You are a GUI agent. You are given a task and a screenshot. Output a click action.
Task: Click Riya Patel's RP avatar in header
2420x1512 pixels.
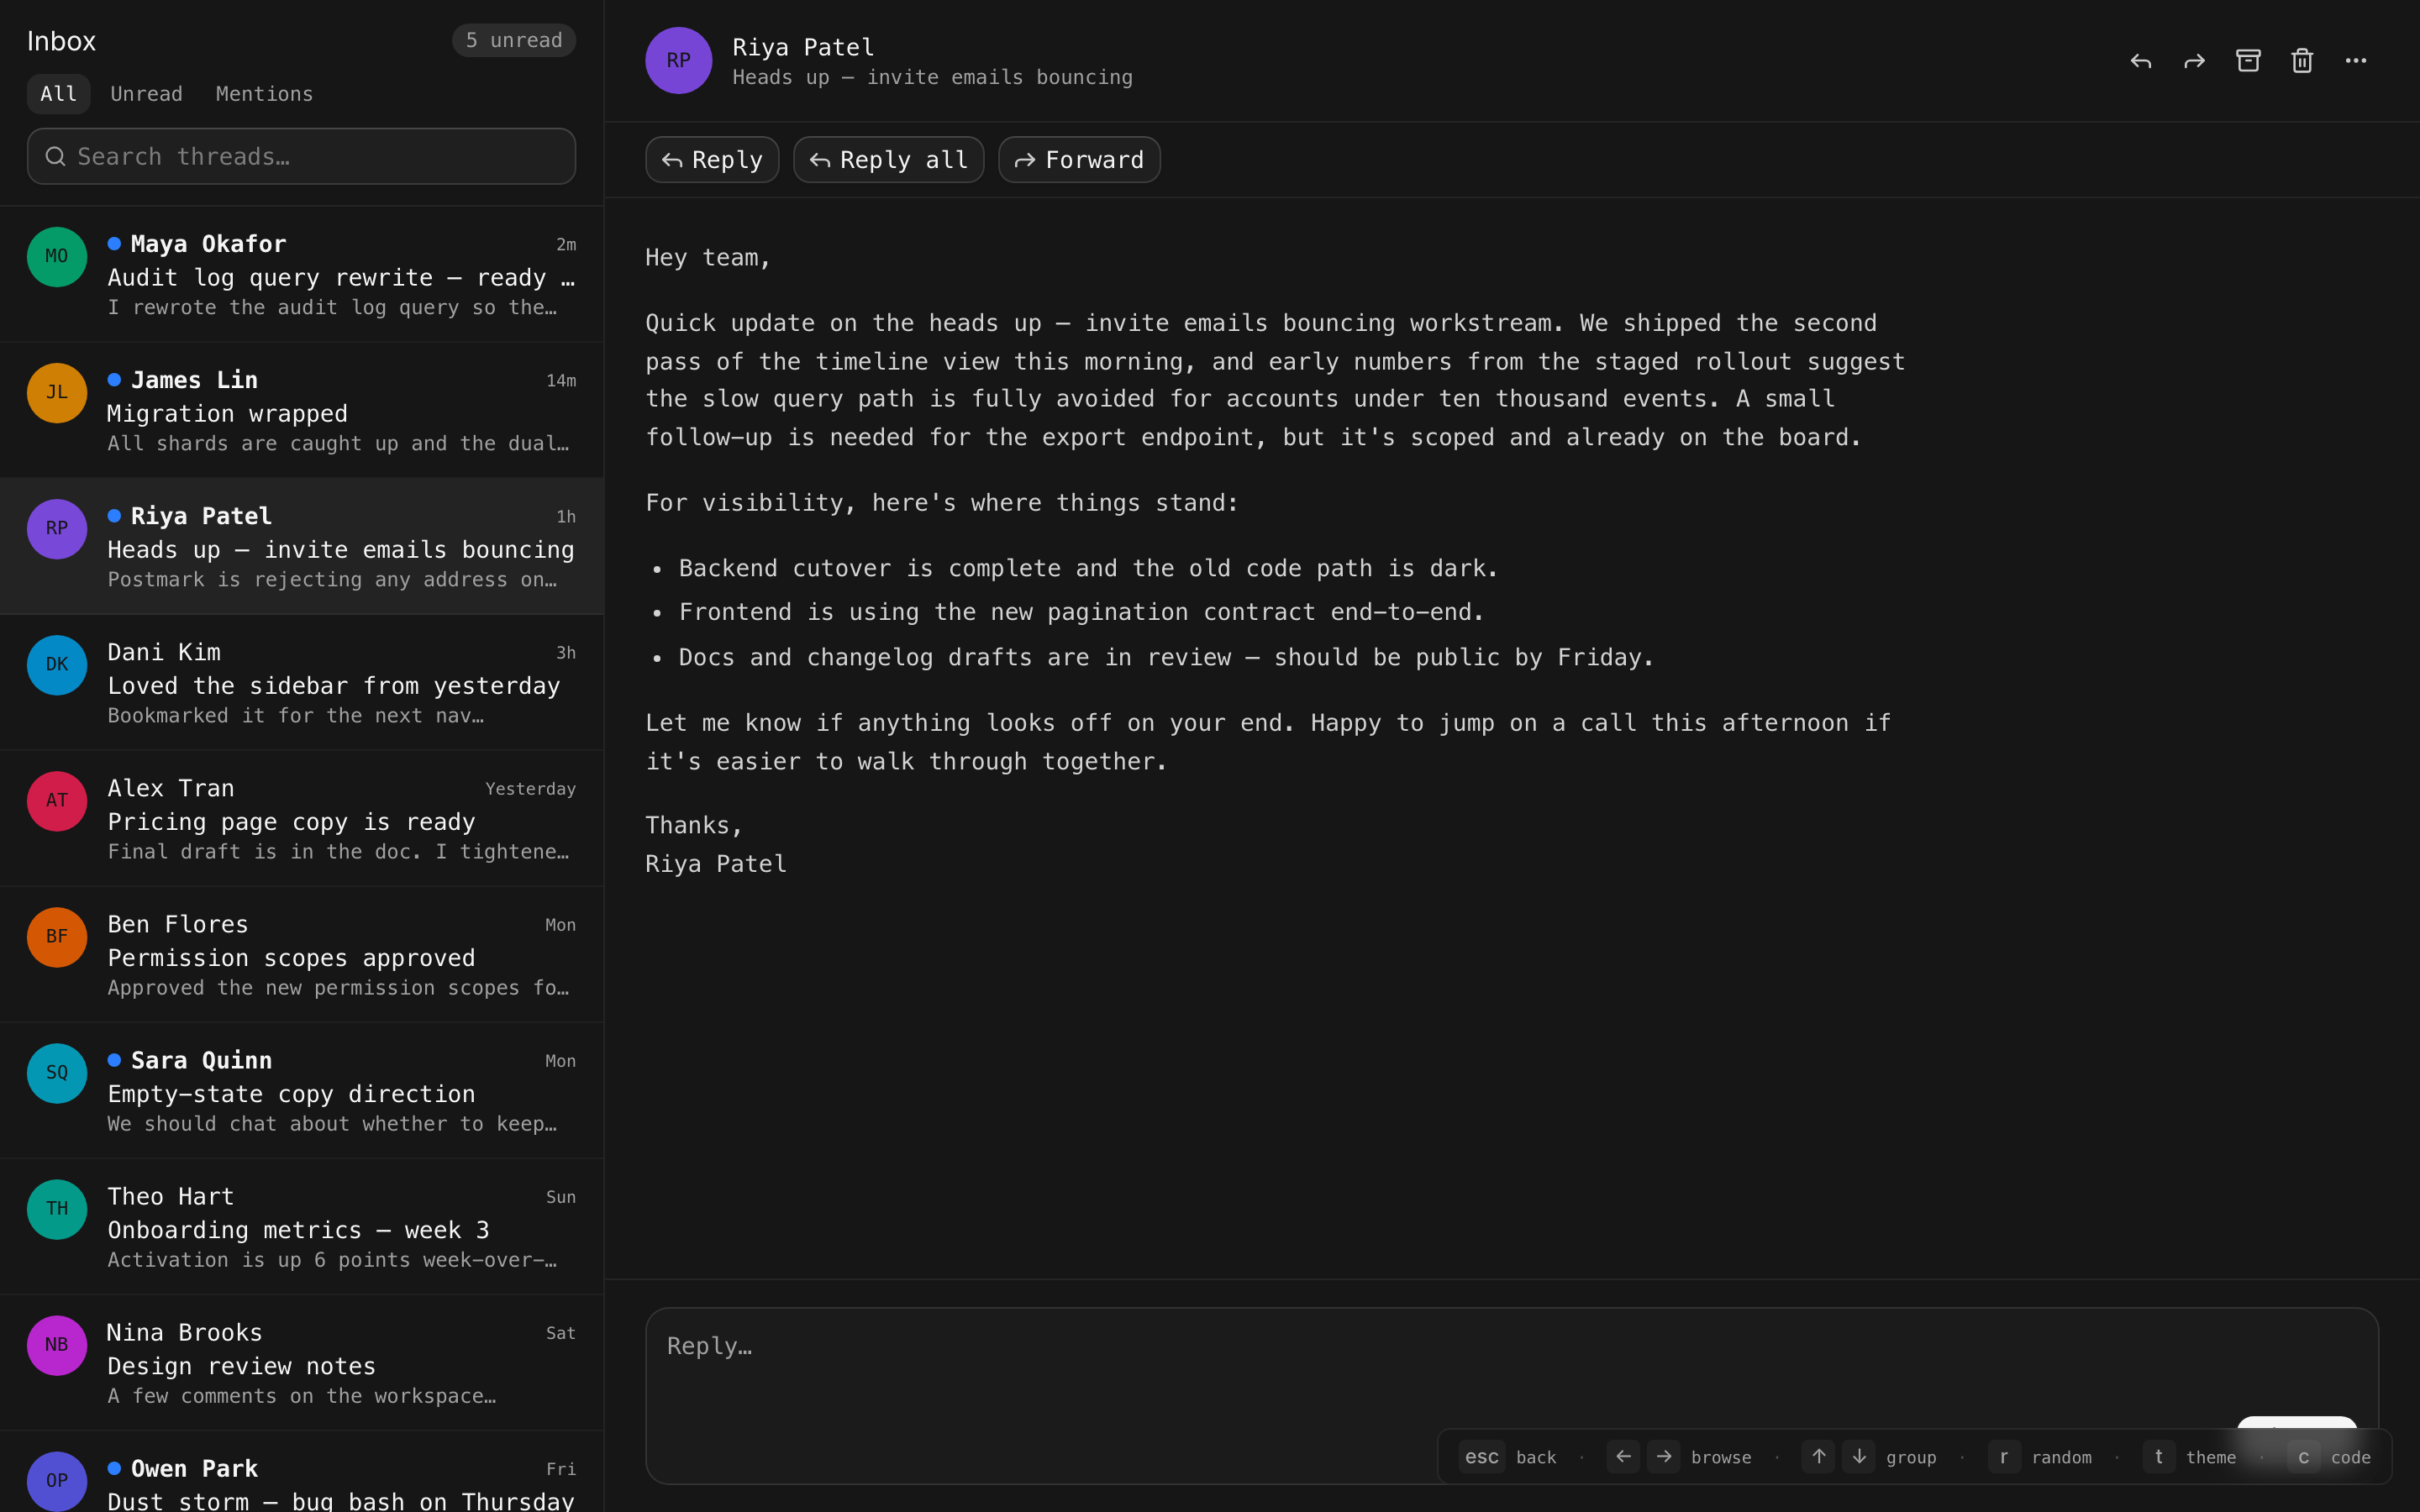tap(678, 61)
